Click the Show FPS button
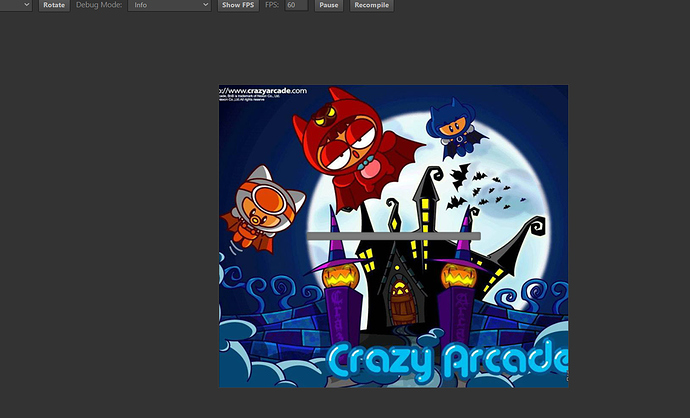This screenshot has width=690, height=418. pyautogui.click(x=238, y=5)
